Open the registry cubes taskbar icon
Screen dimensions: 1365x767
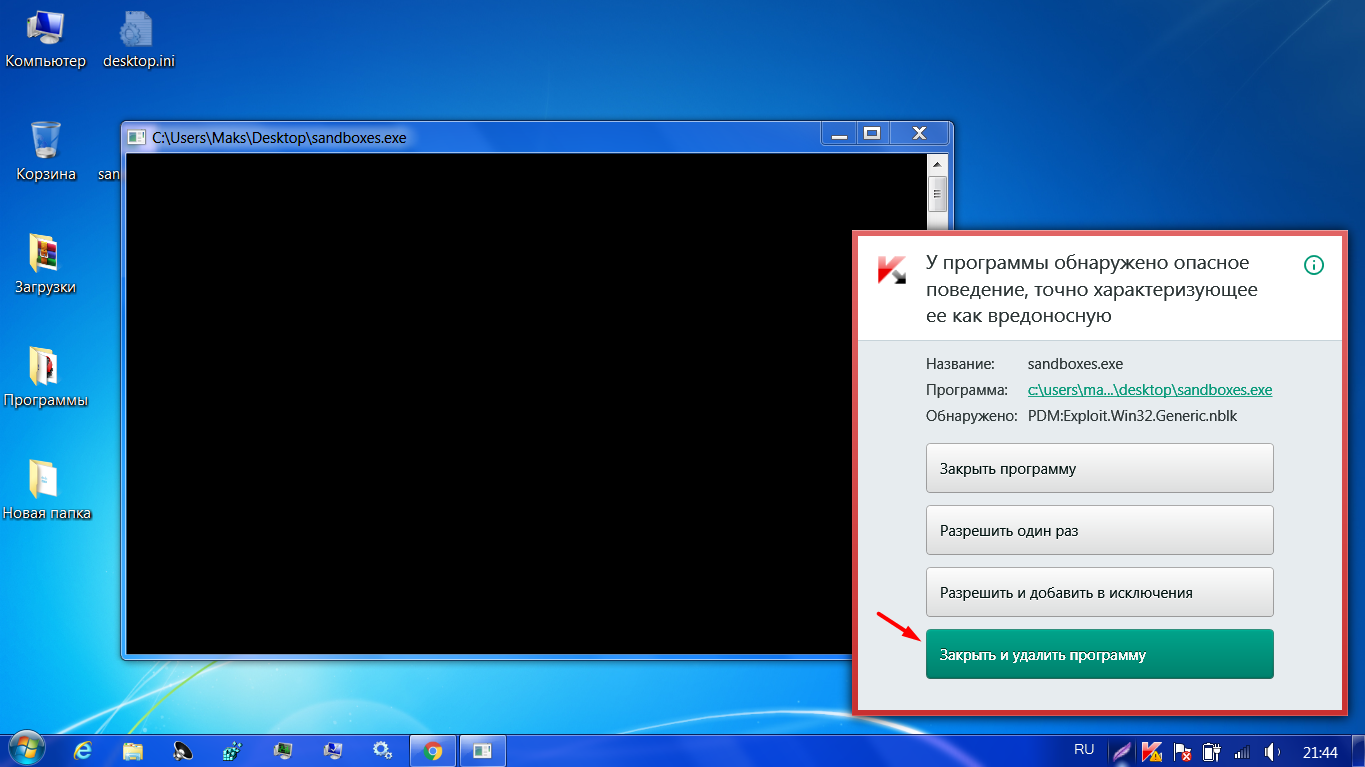[233, 751]
